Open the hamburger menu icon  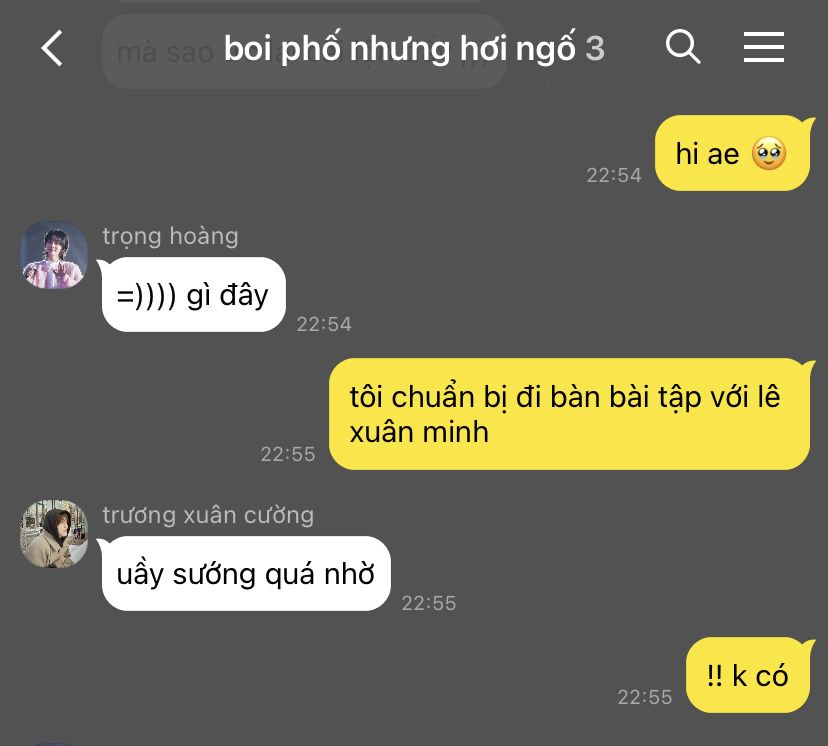pyautogui.click(x=764, y=46)
